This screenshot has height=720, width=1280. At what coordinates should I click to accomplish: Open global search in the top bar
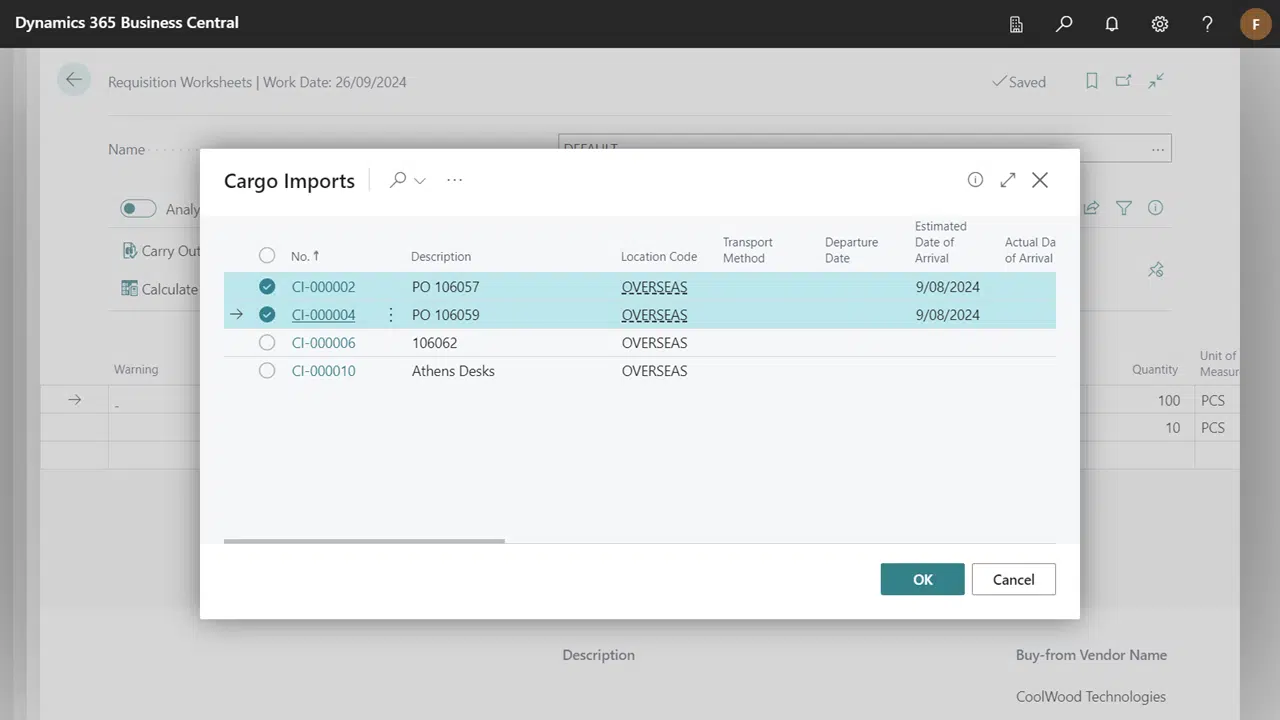[x=1064, y=24]
